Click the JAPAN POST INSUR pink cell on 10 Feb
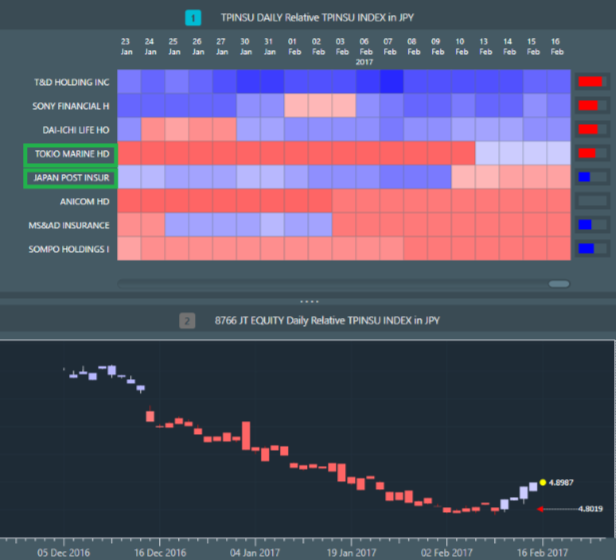 tap(463, 177)
